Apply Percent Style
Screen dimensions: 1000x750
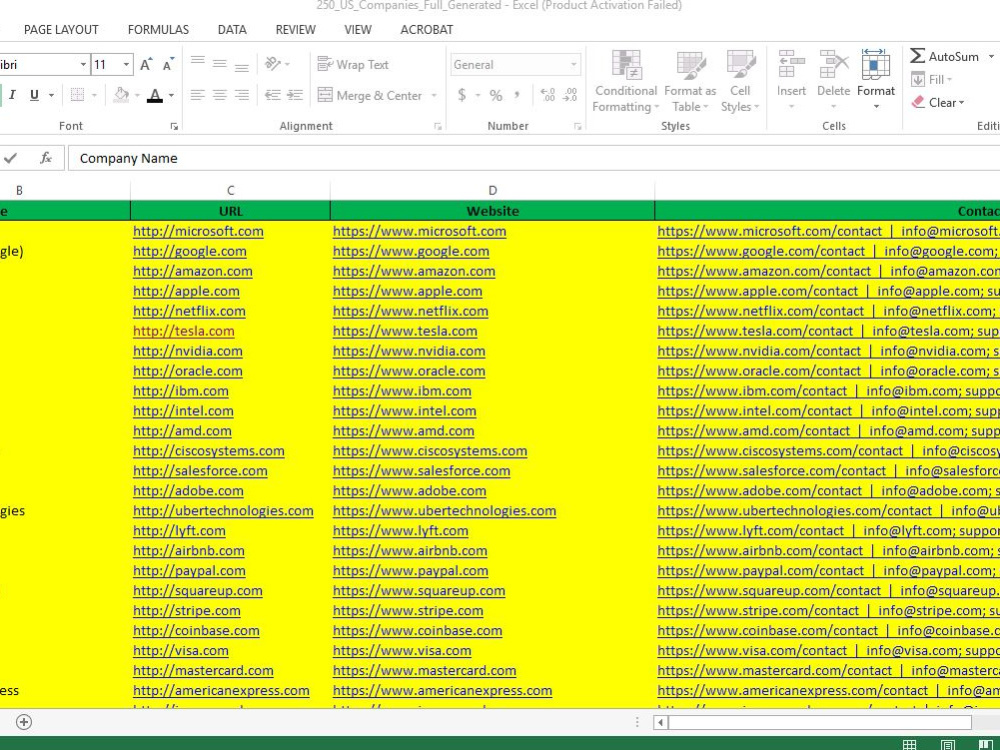click(x=496, y=96)
